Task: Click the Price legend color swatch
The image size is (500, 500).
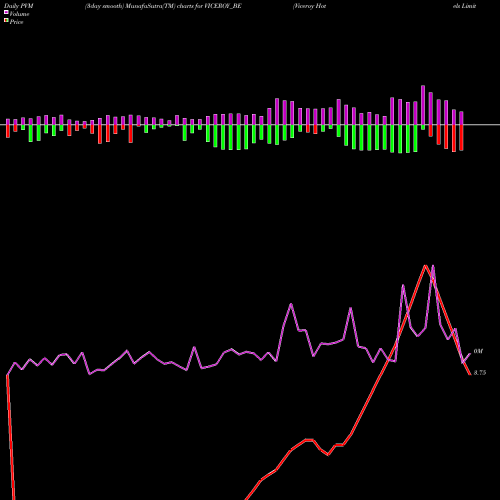Action: coord(6,21)
